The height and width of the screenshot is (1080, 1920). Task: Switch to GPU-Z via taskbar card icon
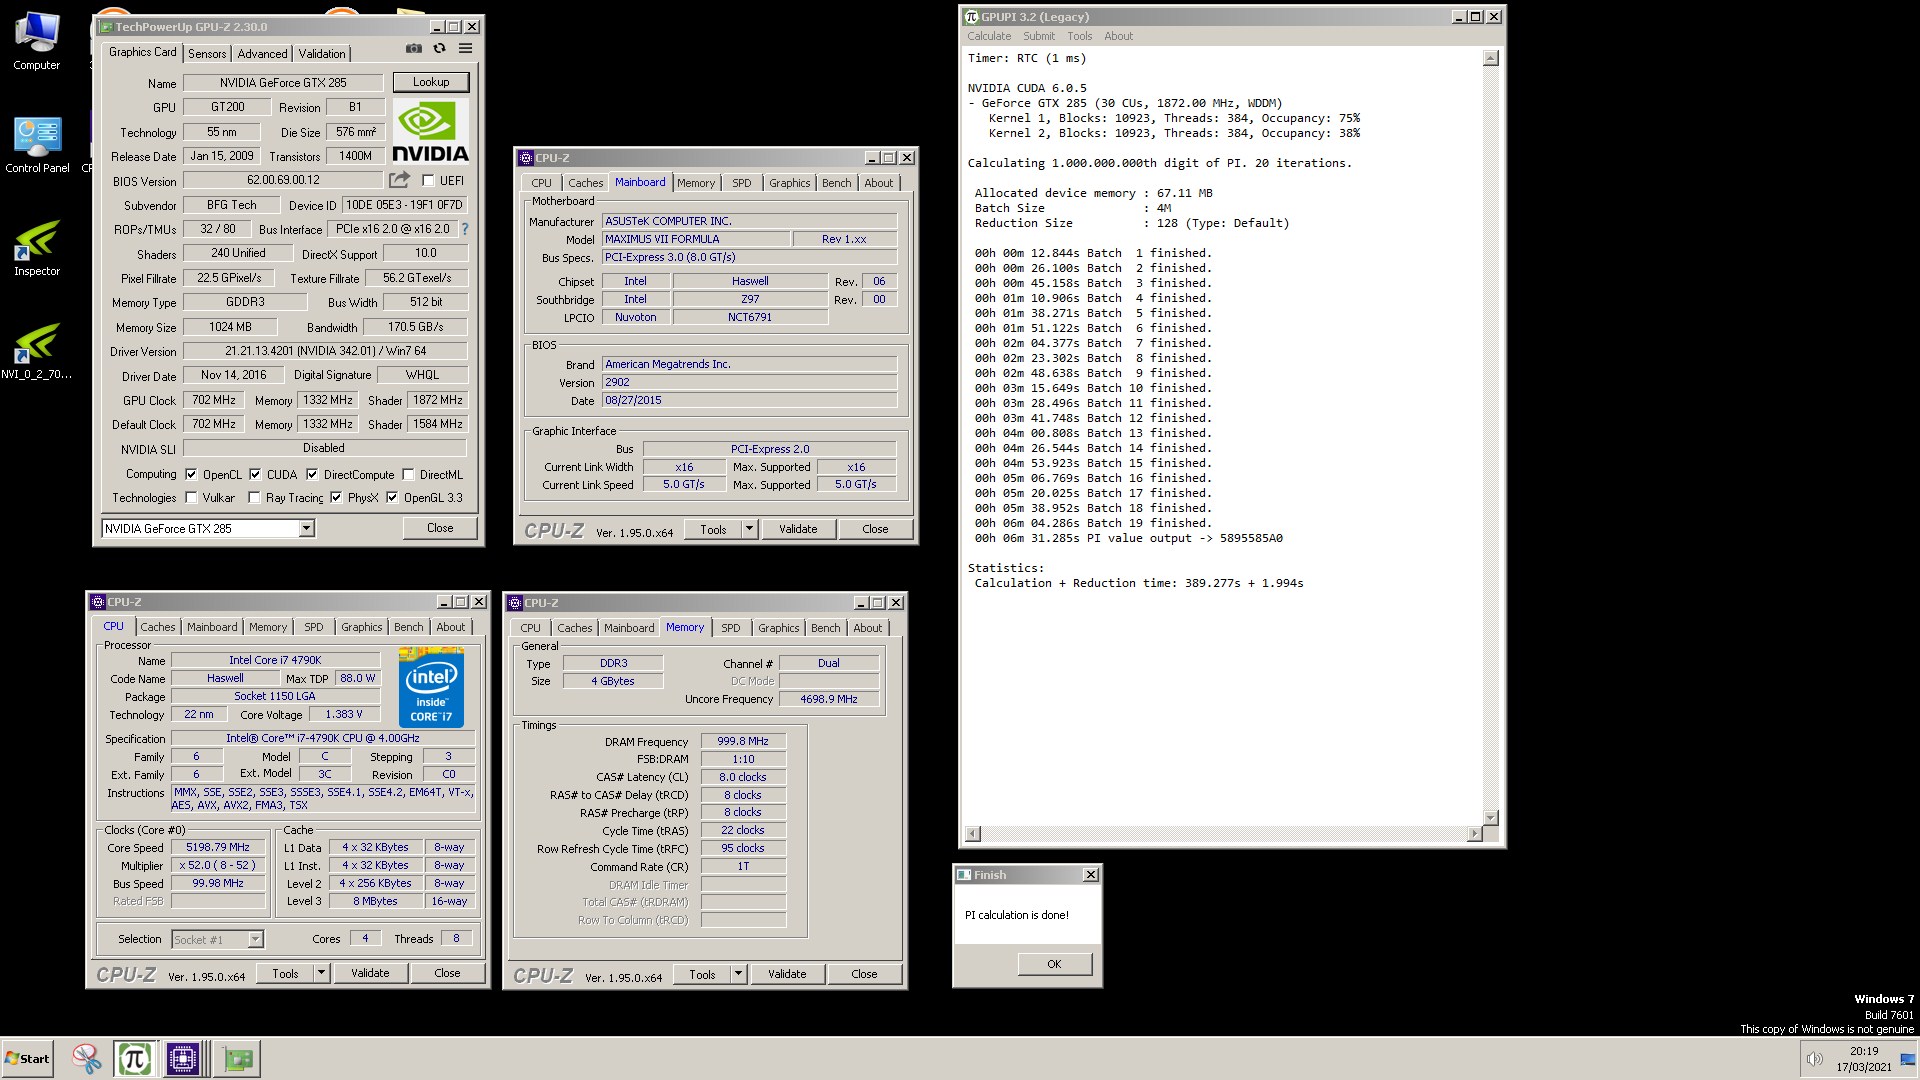237,1058
